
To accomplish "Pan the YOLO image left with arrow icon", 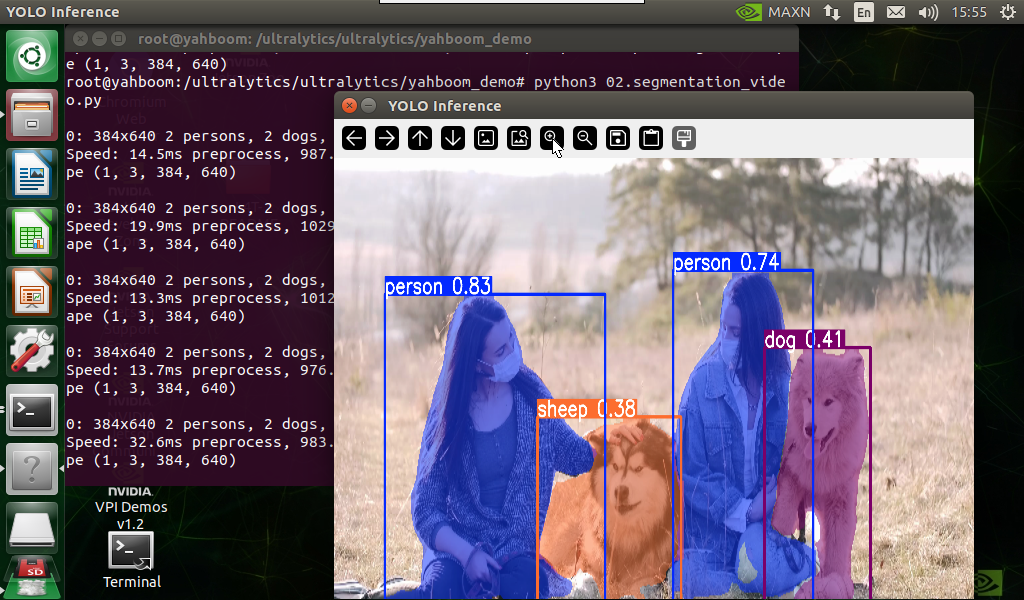I will pyautogui.click(x=354, y=138).
